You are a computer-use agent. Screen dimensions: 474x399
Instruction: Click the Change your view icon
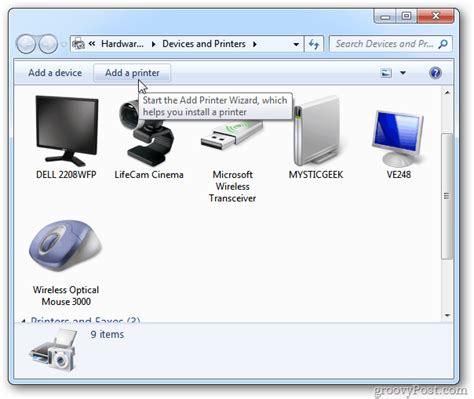(x=386, y=73)
